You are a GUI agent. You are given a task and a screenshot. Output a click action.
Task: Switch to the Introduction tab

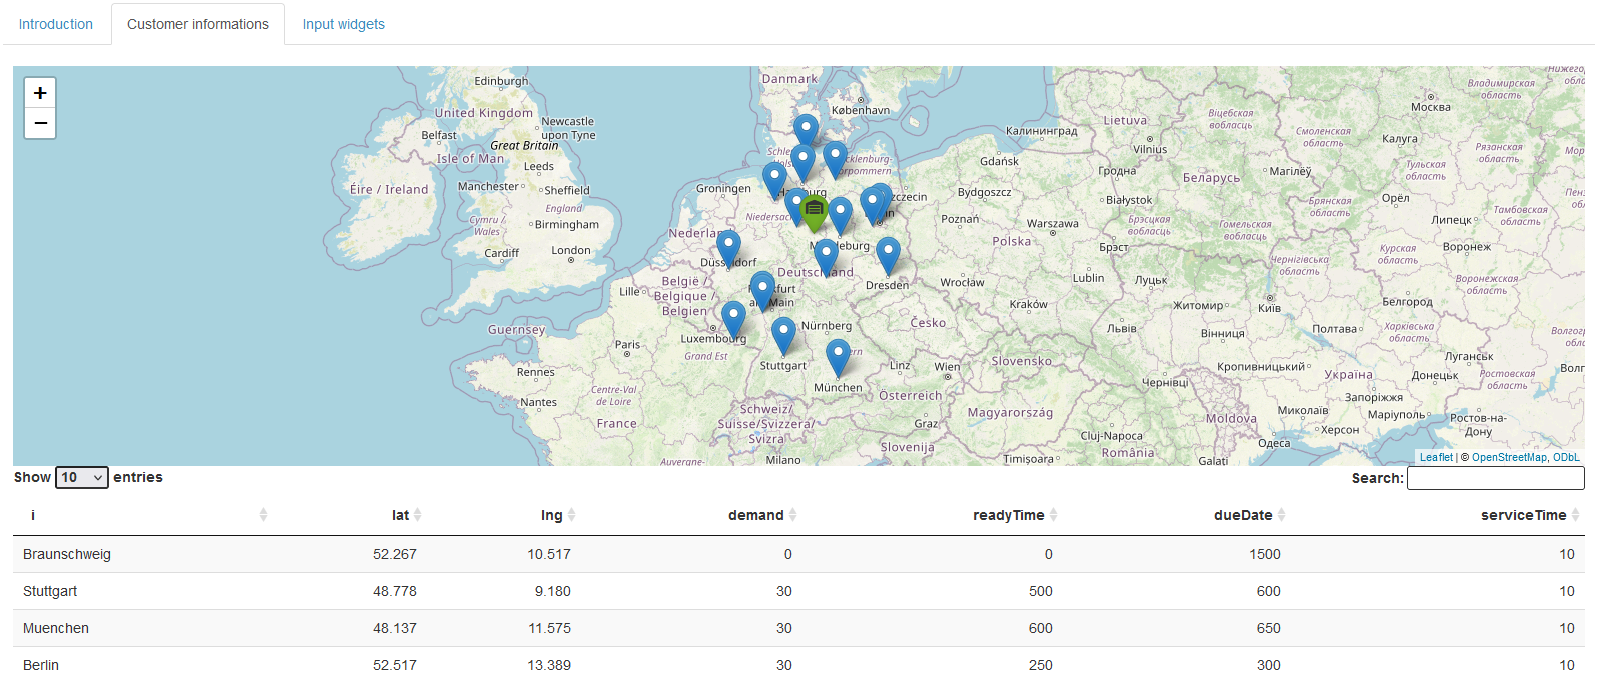pyautogui.click(x=56, y=24)
